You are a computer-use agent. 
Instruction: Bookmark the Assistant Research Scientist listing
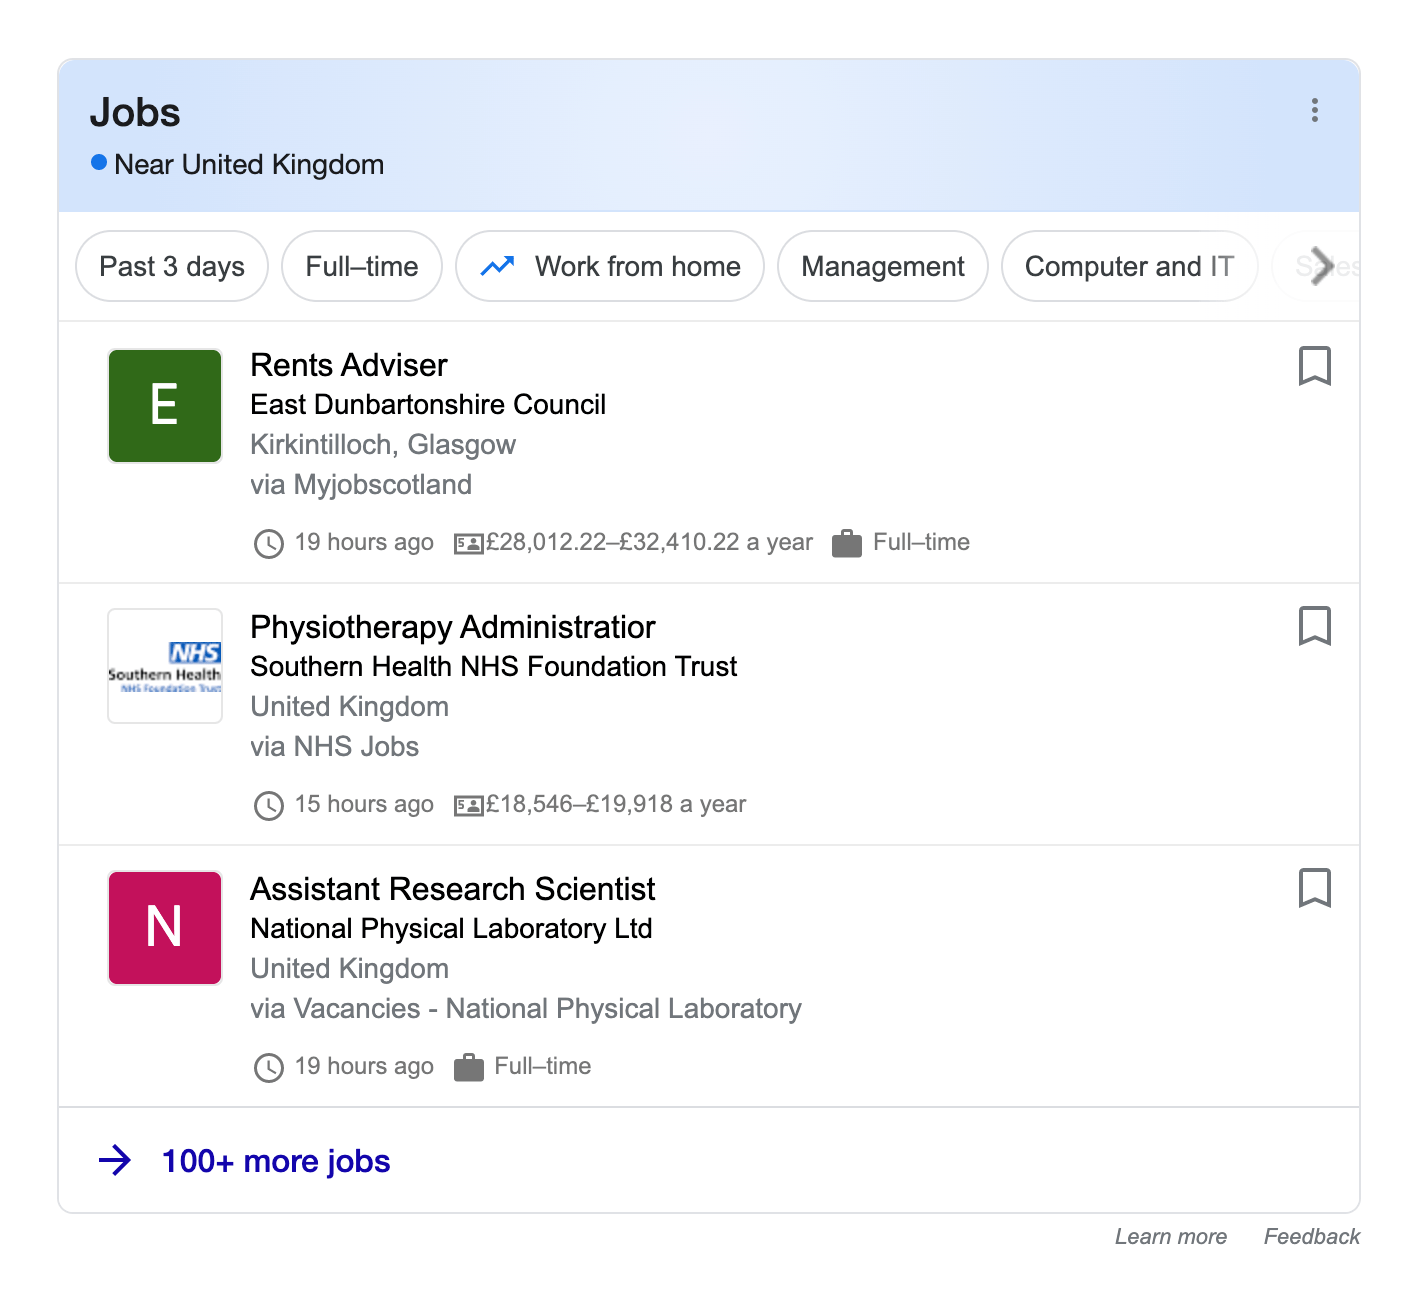(1314, 889)
